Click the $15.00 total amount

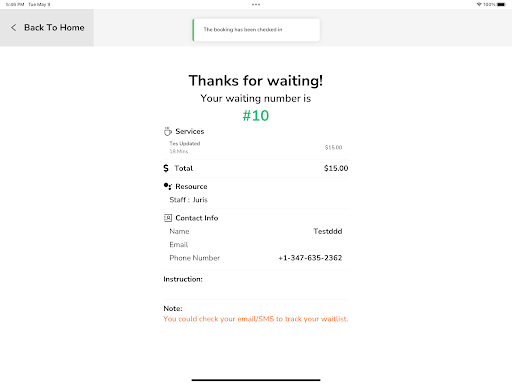click(336, 168)
